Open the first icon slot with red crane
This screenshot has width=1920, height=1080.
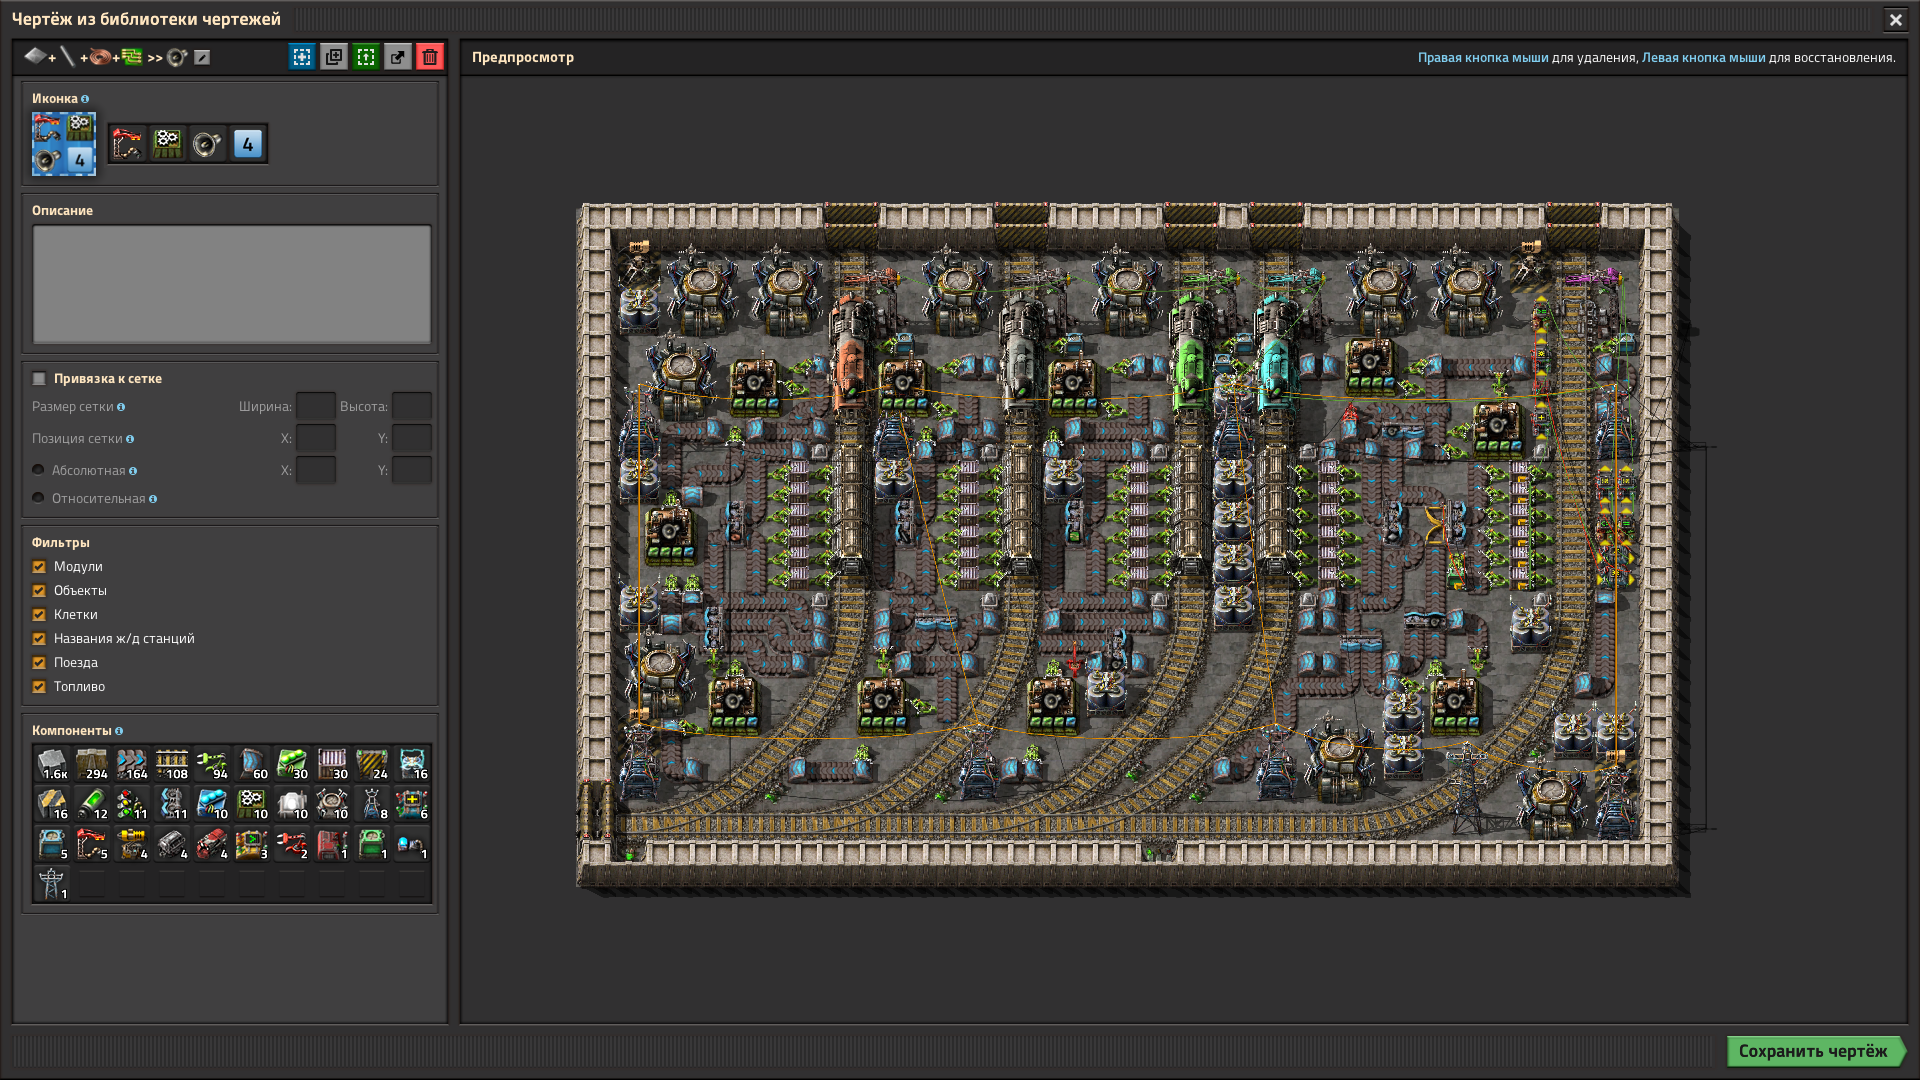(x=128, y=144)
